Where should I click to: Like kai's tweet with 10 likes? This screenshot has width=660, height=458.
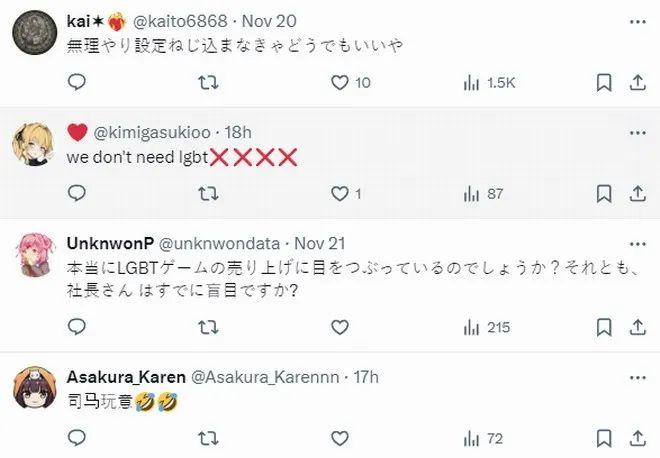point(340,83)
